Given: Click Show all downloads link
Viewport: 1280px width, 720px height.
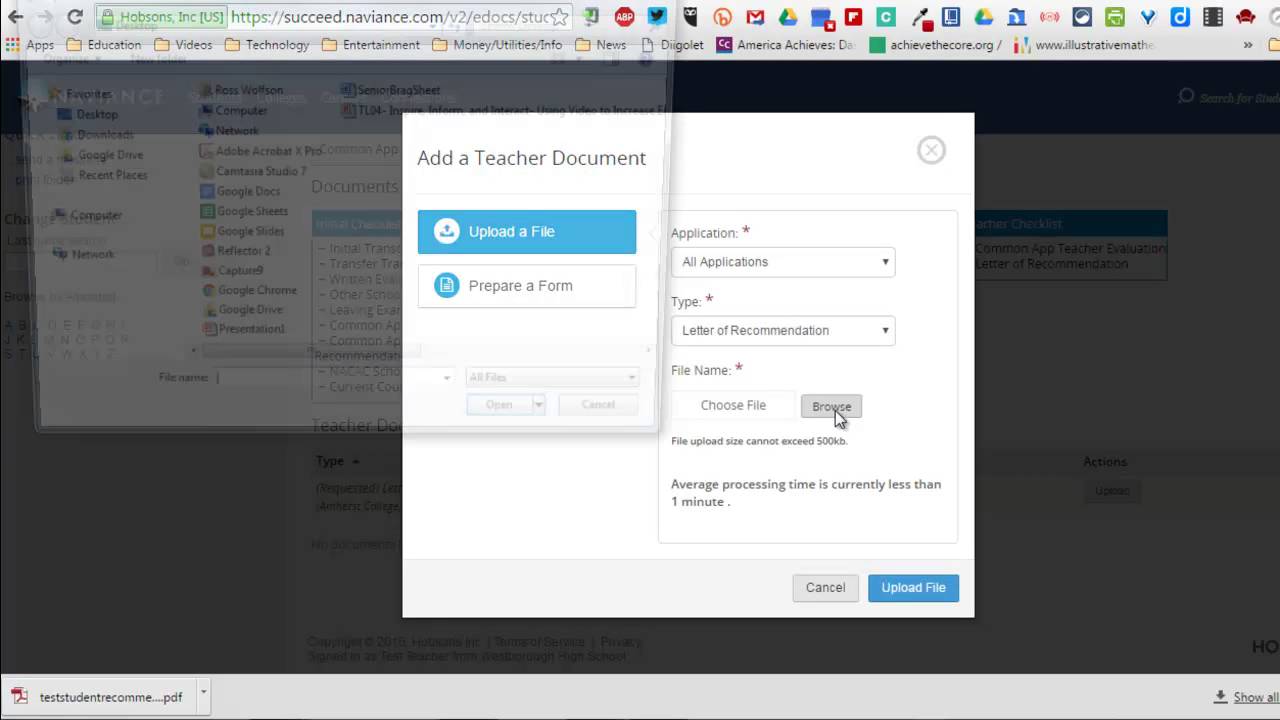Looking at the screenshot, I should 1247,697.
